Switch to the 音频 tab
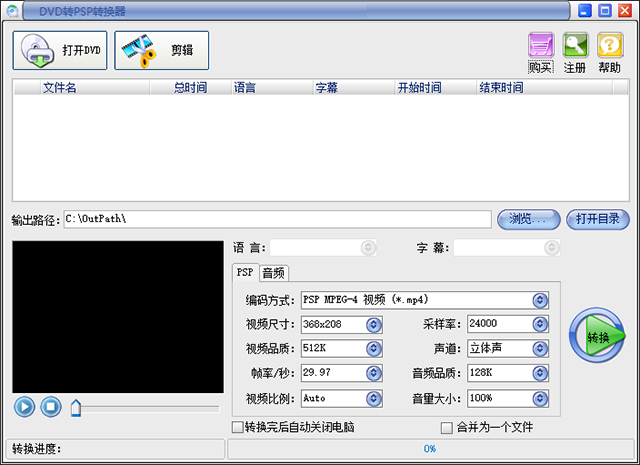 (x=273, y=273)
